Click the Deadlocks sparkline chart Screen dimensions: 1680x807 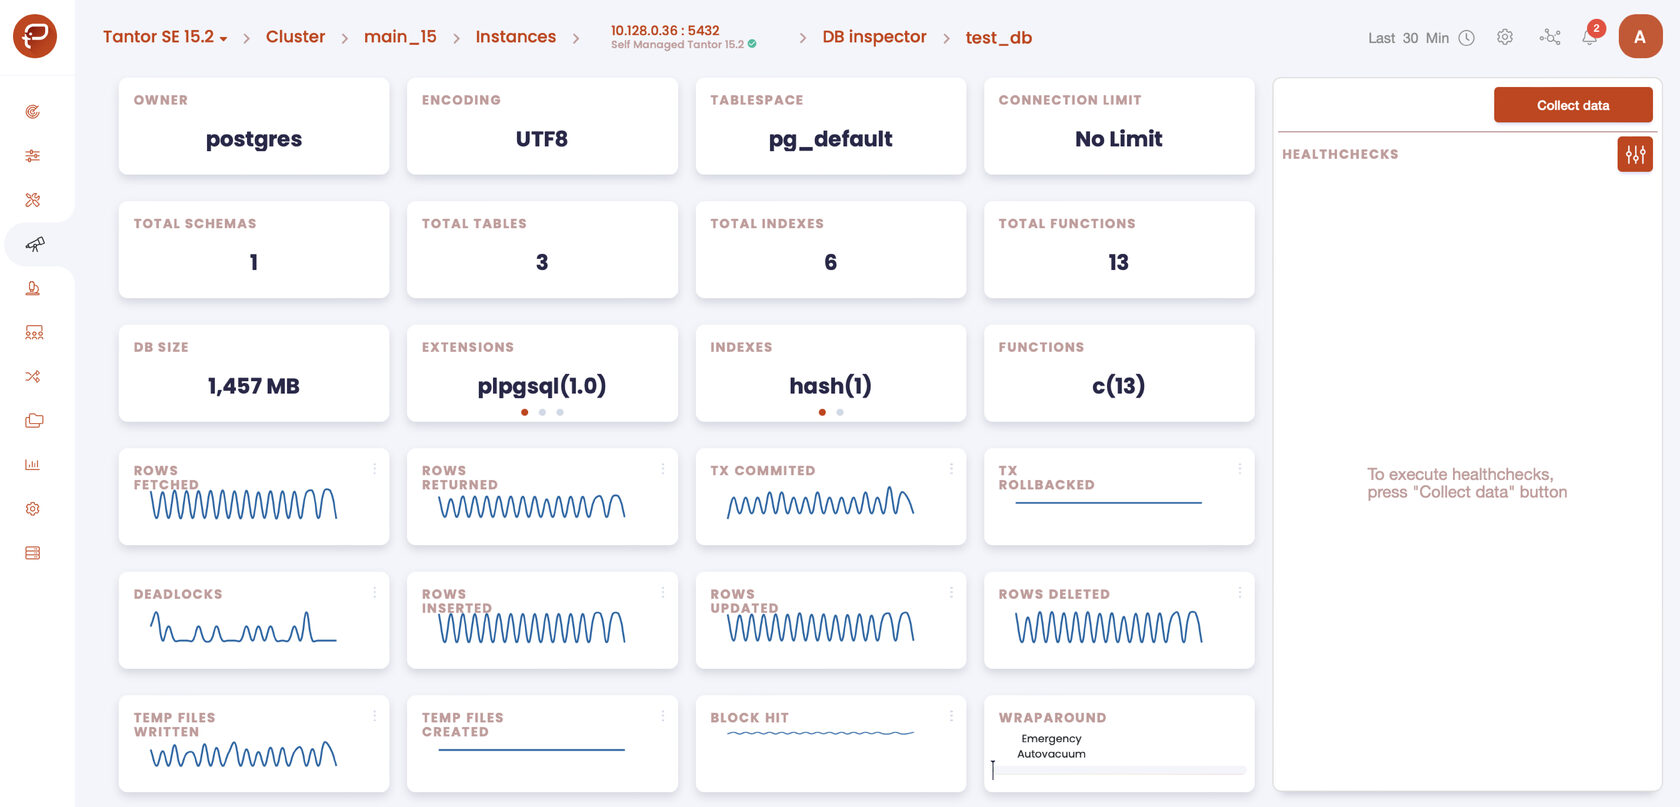point(244,627)
